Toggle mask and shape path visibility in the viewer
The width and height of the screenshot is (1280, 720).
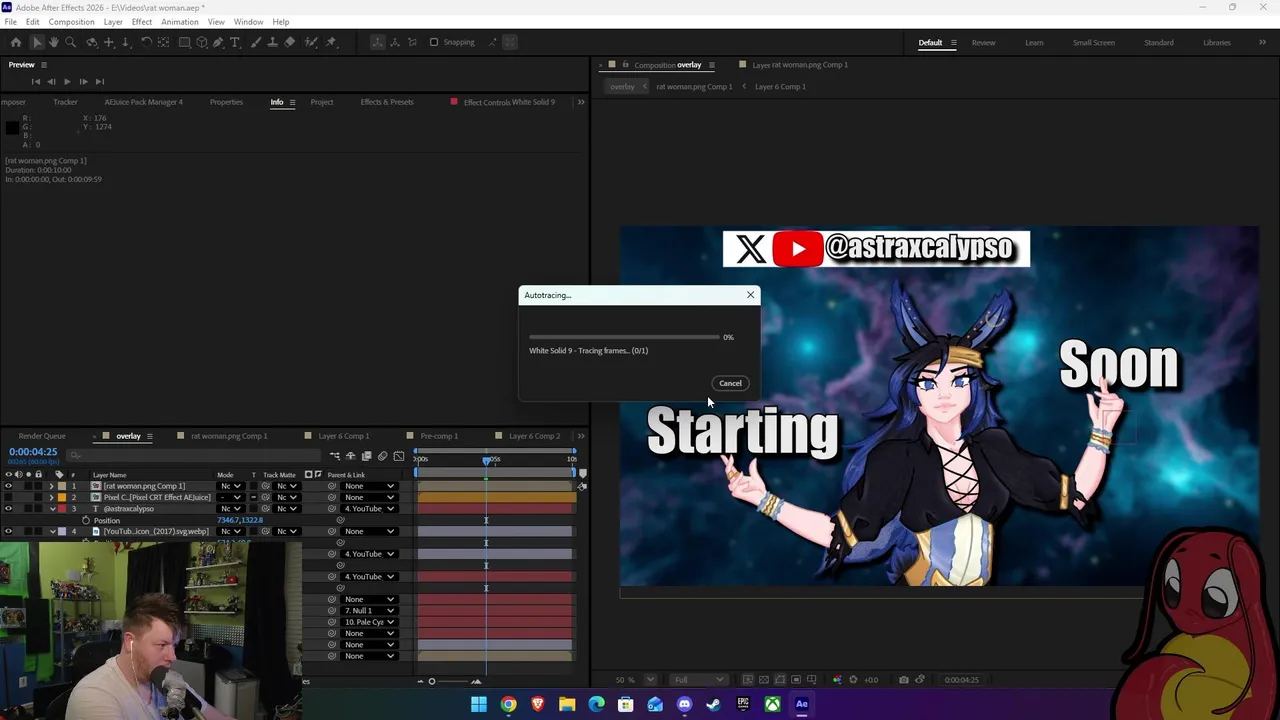click(x=779, y=680)
